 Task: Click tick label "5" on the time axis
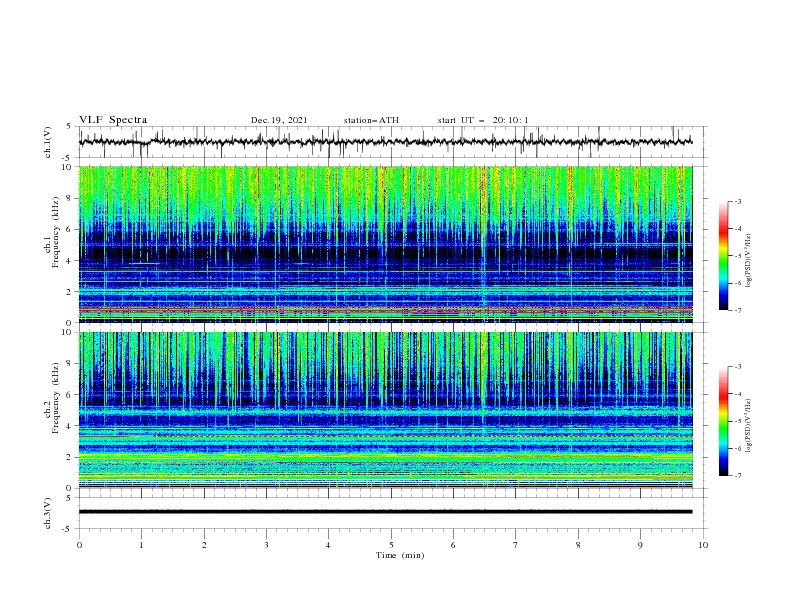391,545
